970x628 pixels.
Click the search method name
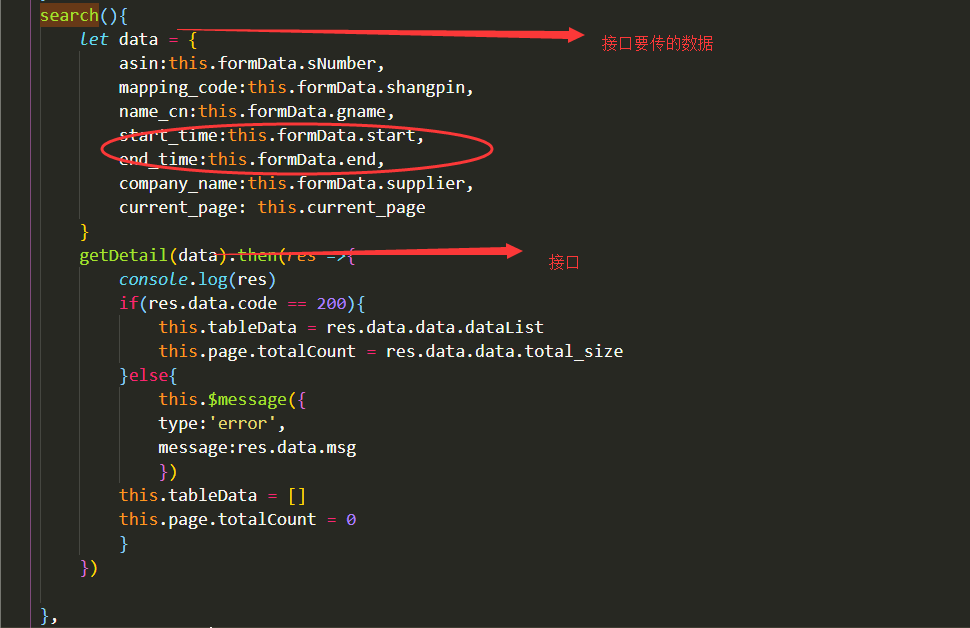coord(69,15)
